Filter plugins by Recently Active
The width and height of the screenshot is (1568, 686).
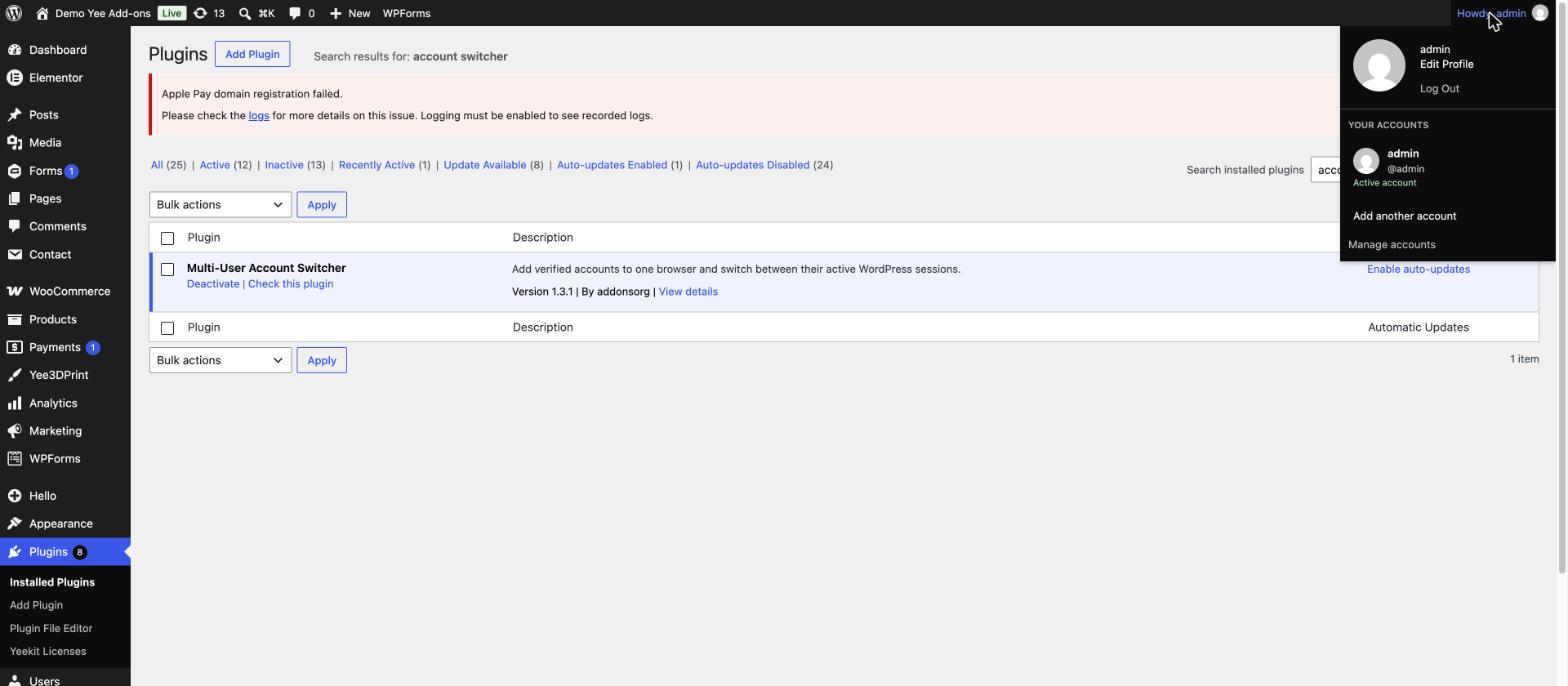[384, 165]
